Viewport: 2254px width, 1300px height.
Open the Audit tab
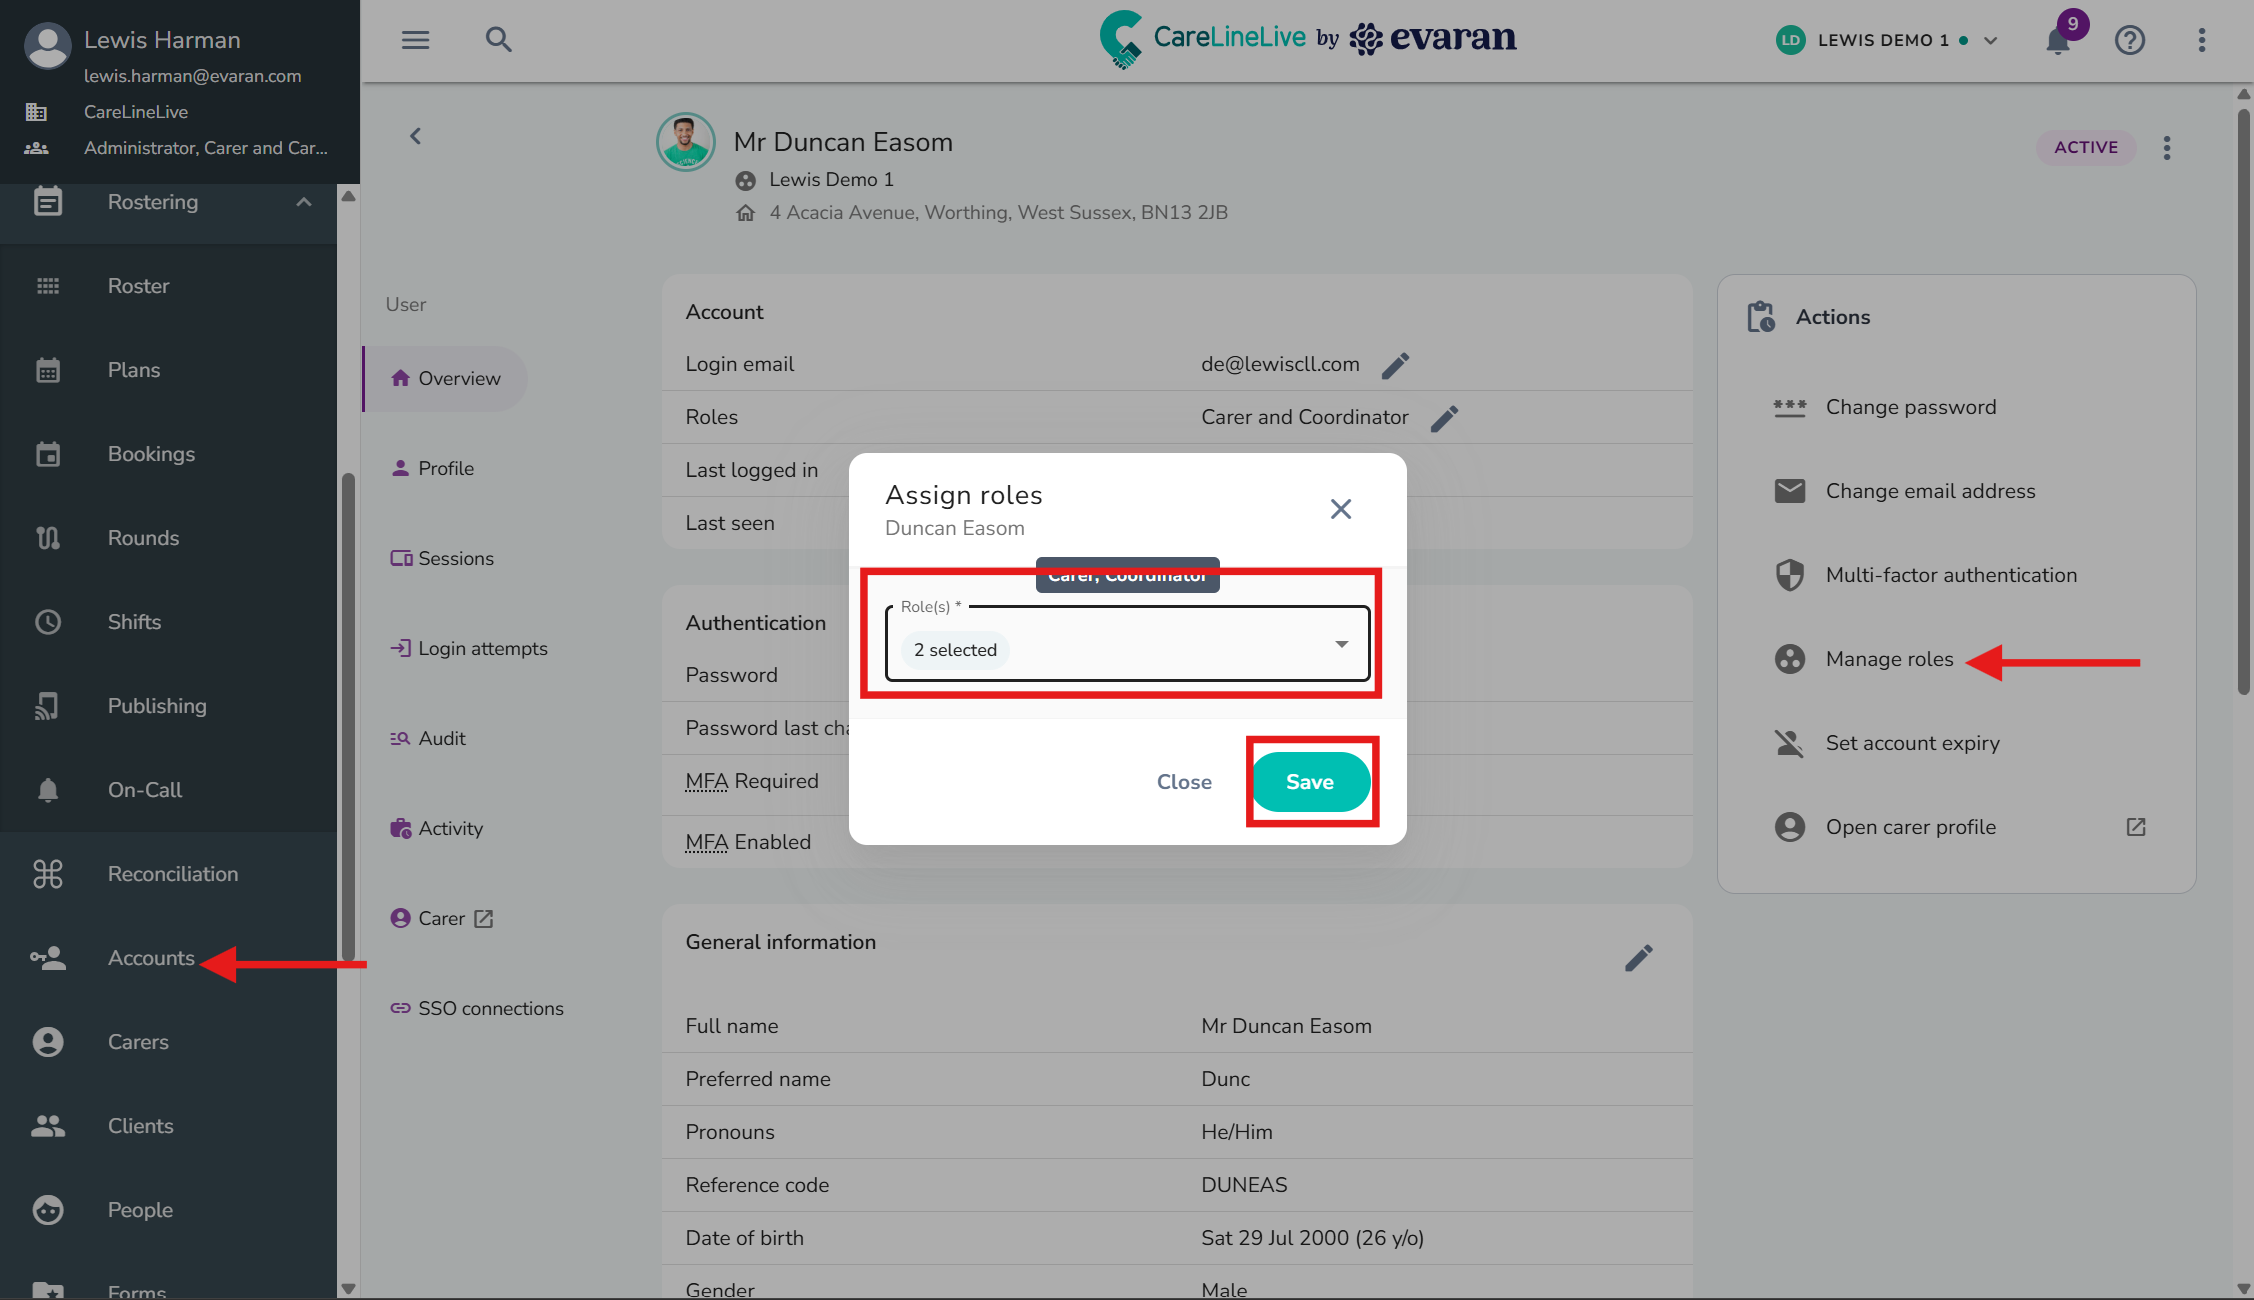point(442,738)
